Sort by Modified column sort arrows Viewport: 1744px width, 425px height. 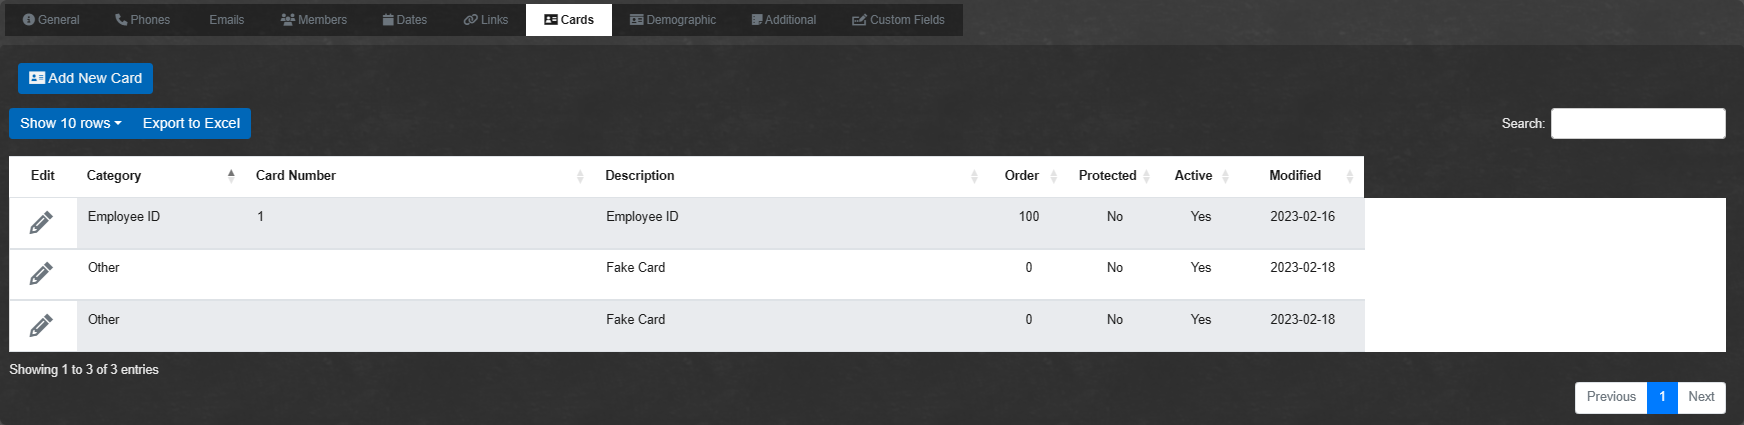[1349, 176]
